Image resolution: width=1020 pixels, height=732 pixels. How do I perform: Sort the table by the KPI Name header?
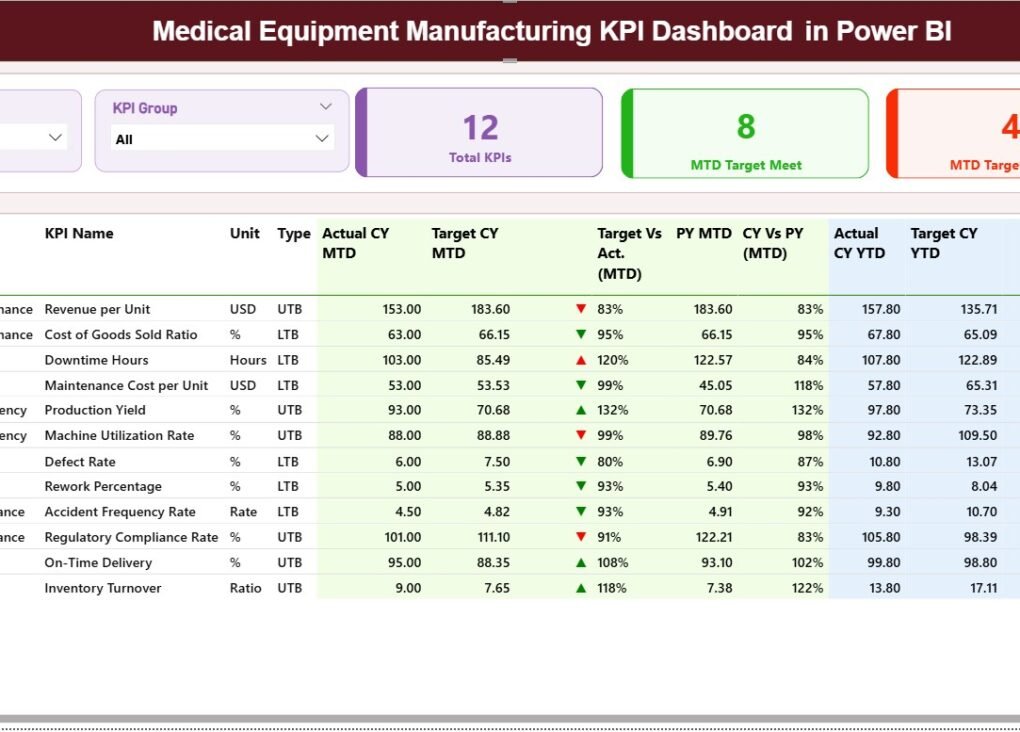(x=79, y=233)
